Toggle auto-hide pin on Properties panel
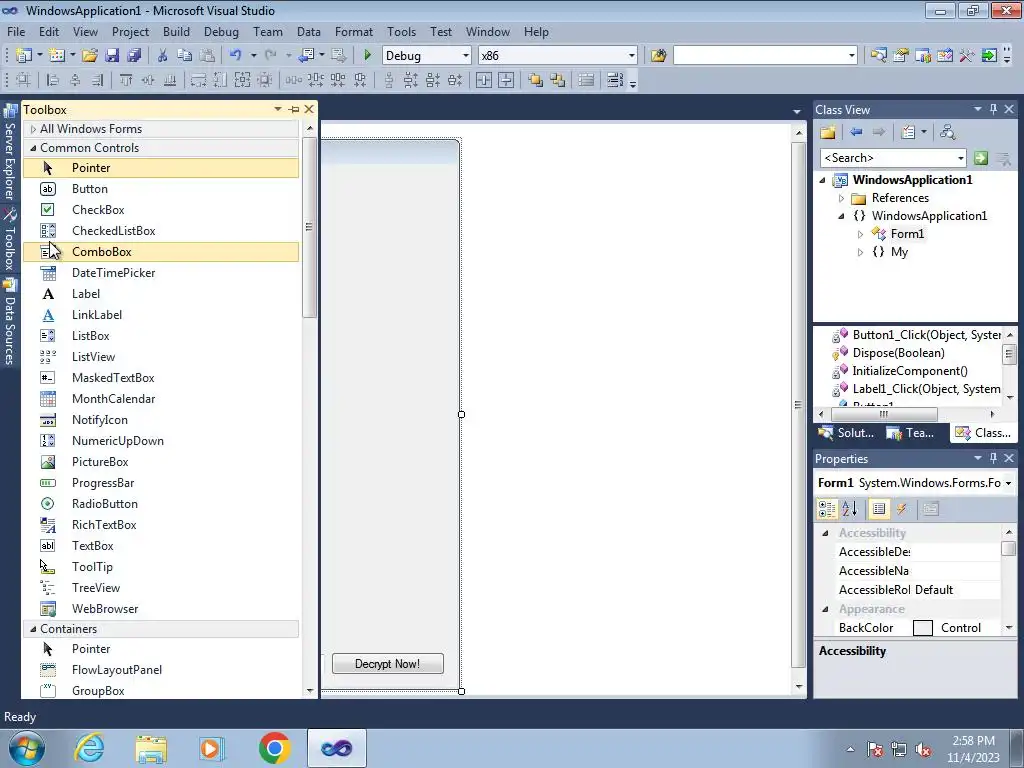 click(993, 458)
